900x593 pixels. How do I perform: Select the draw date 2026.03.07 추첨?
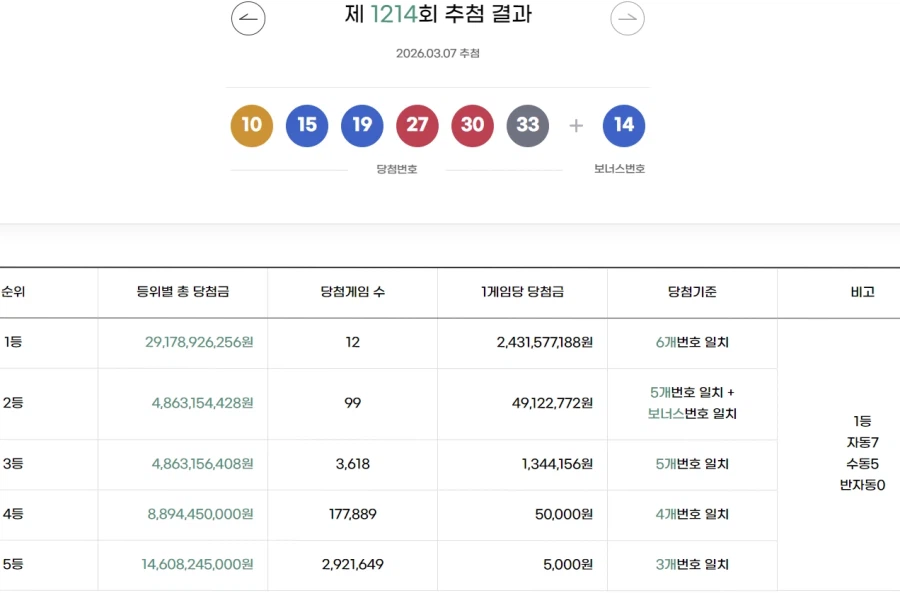click(437, 53)
